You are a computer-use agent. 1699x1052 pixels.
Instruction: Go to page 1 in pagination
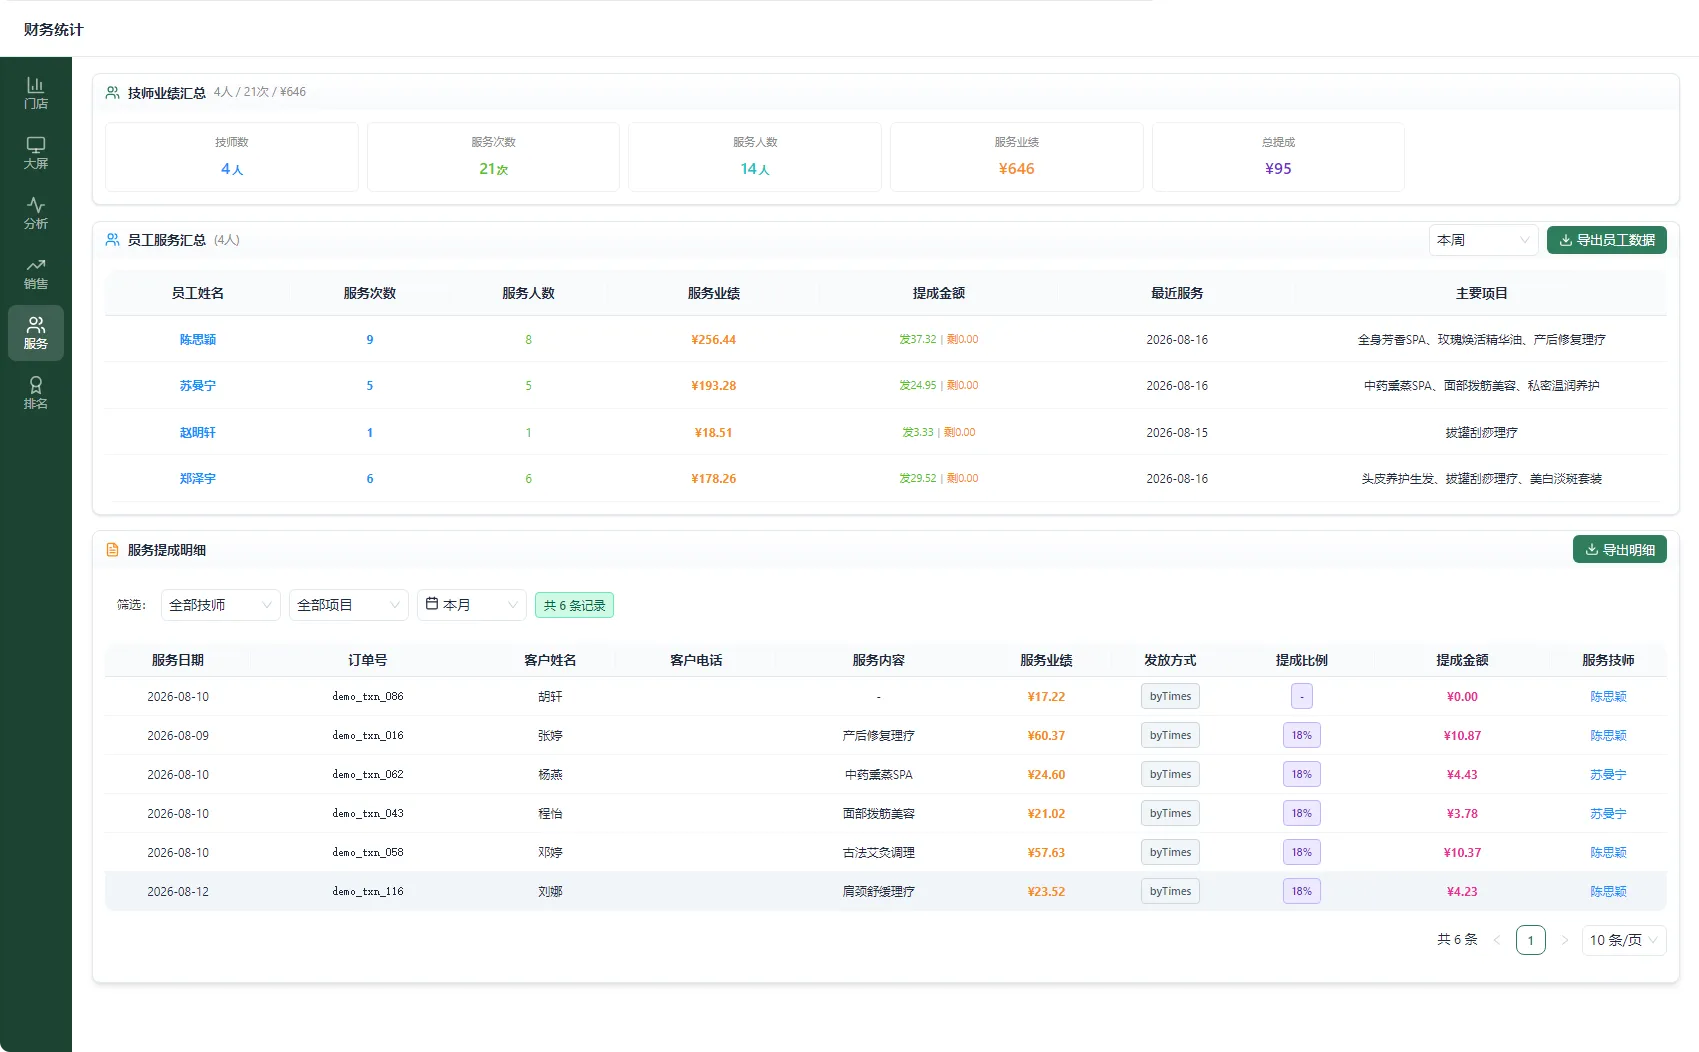point(1531,940)
